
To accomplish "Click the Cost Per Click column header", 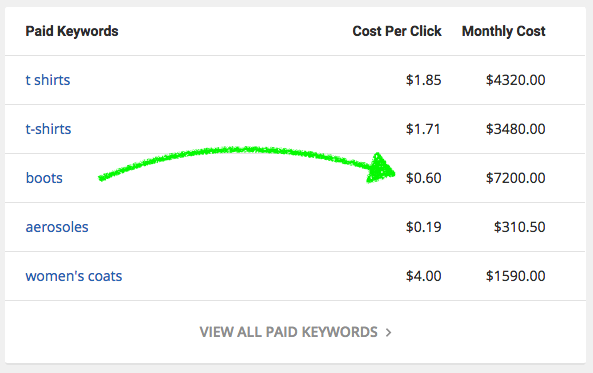I will click(x=397, y=31).
